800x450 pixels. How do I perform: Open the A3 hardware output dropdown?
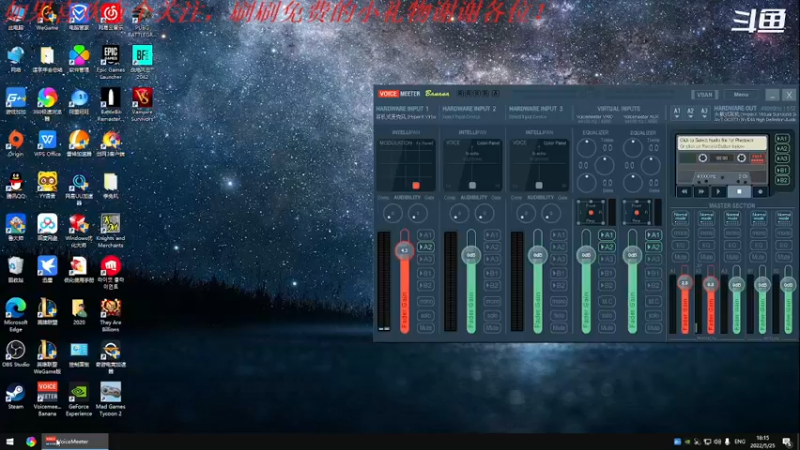[704, 113]
